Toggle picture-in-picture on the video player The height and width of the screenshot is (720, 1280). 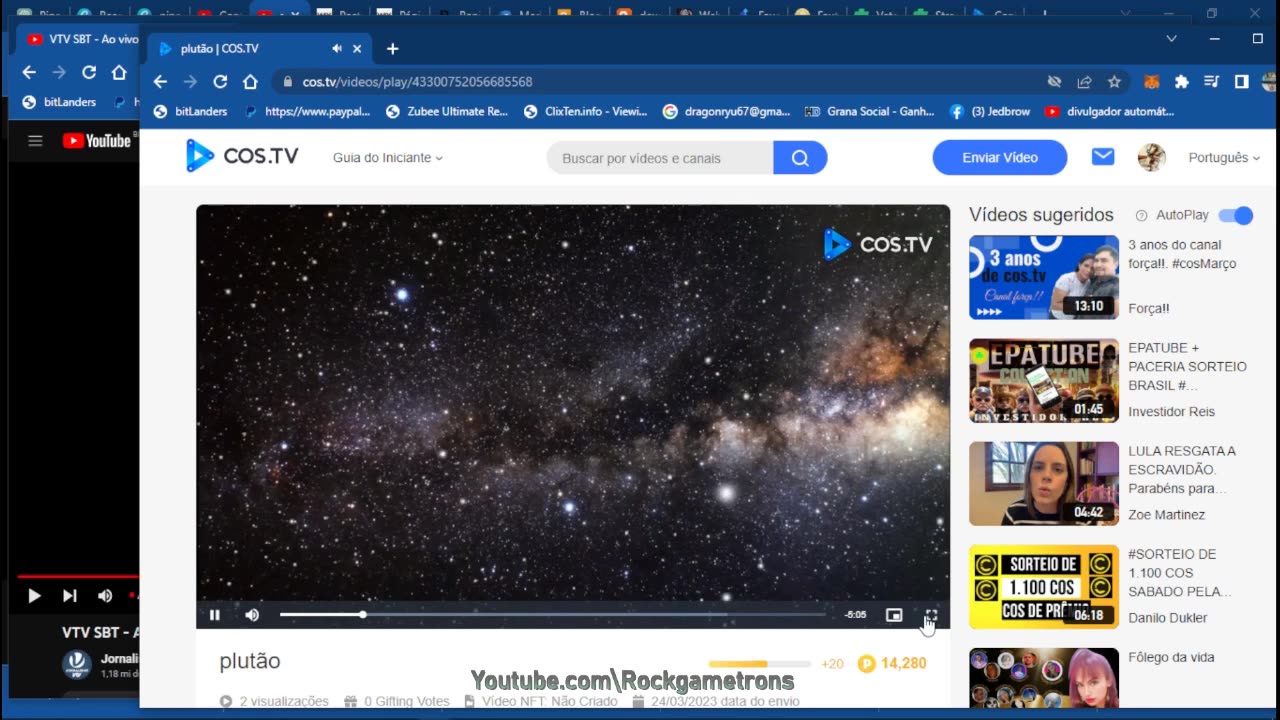tap(894, 615)
